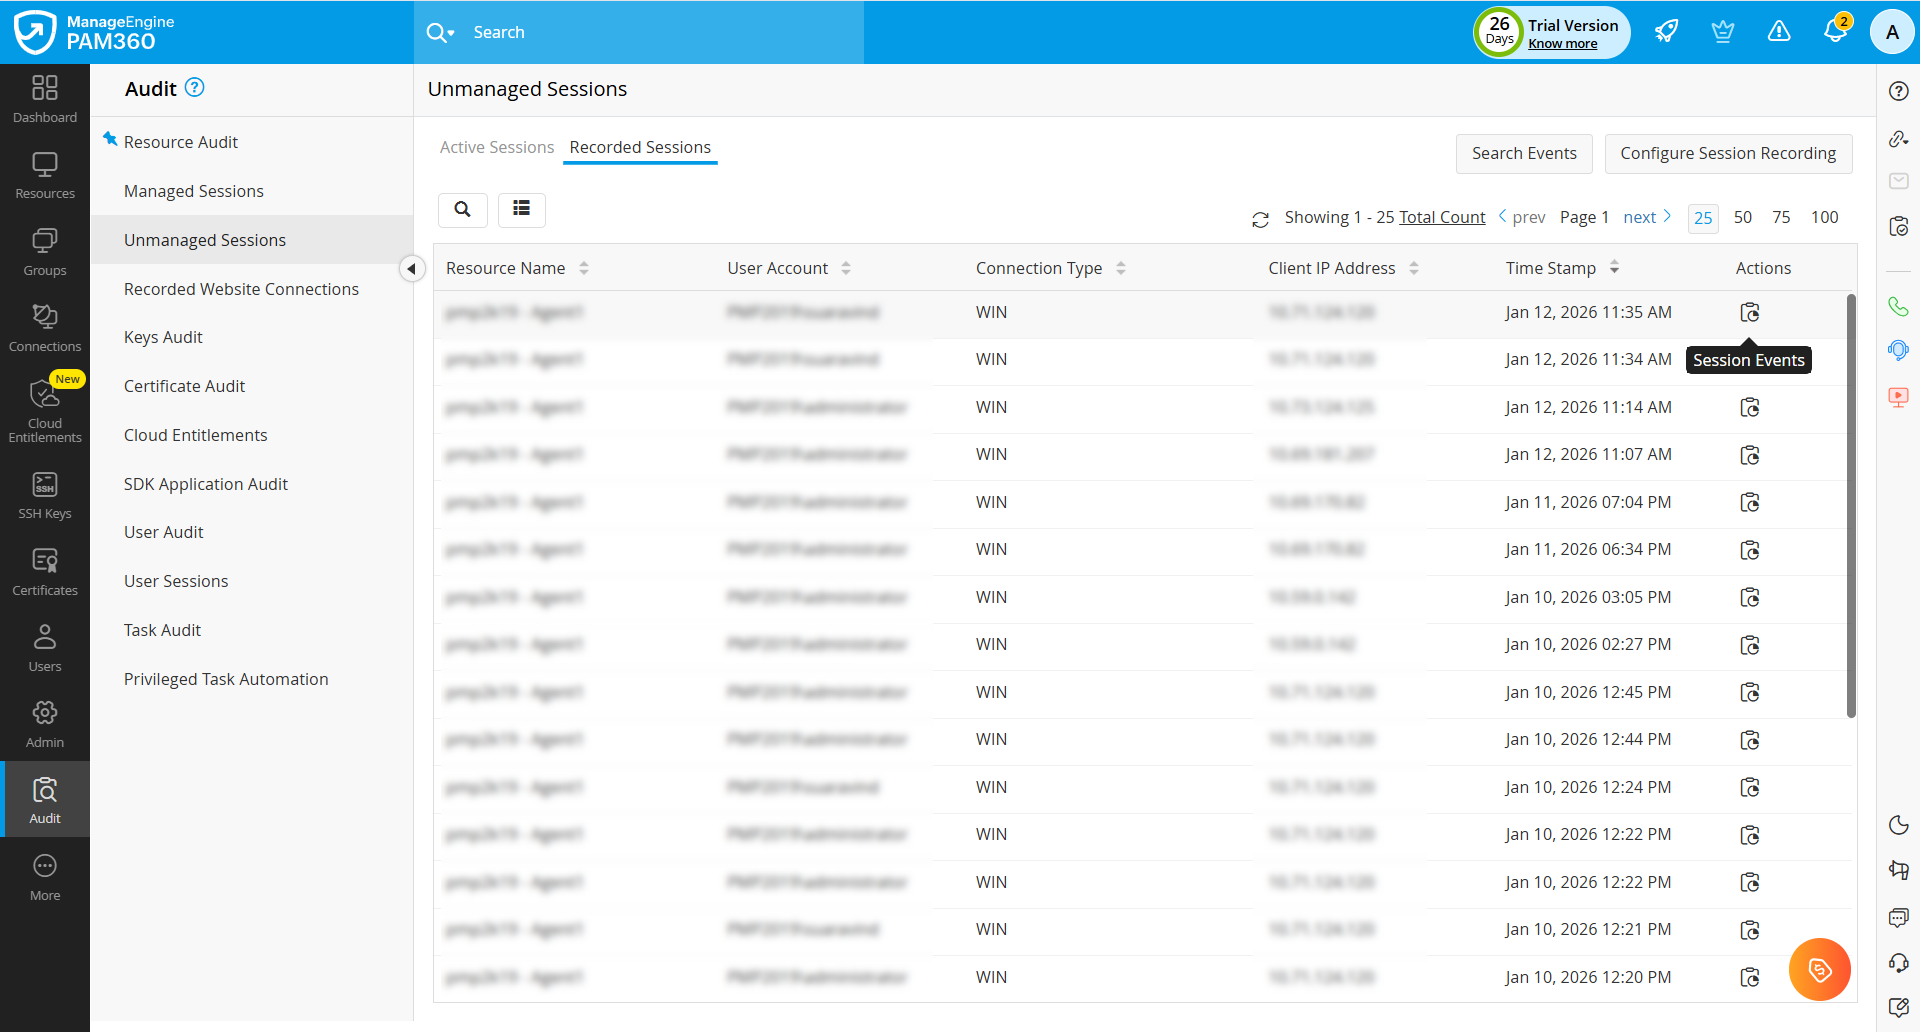Open session events for the 11:35 AM row
The width and height of the screenshot is (1920, 1032).
point(1749,313)
